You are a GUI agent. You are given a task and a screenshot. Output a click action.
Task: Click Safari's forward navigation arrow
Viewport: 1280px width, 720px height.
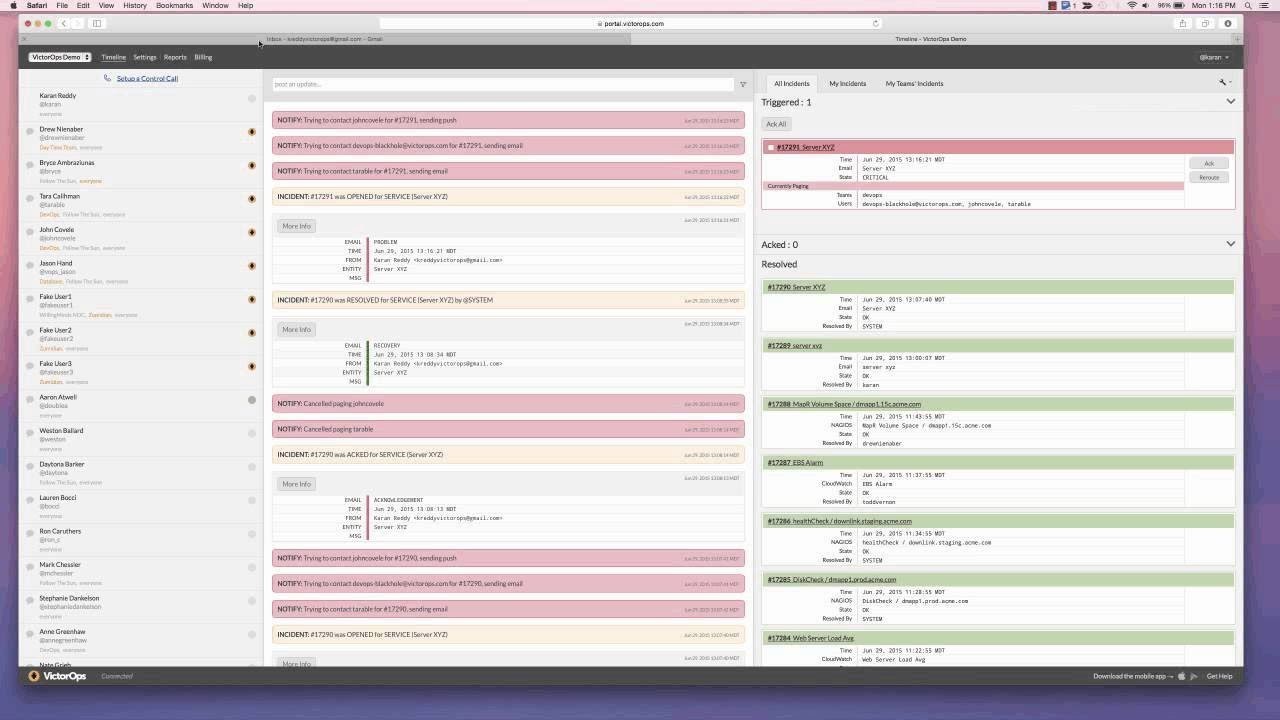[76, 23]
